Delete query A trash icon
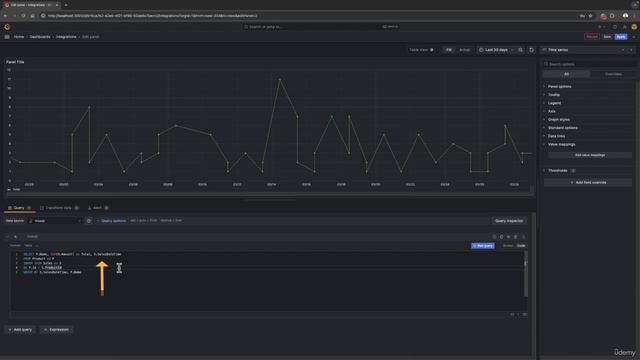The height and width of the screenshot is (360, 640). (x=516, y=237)
